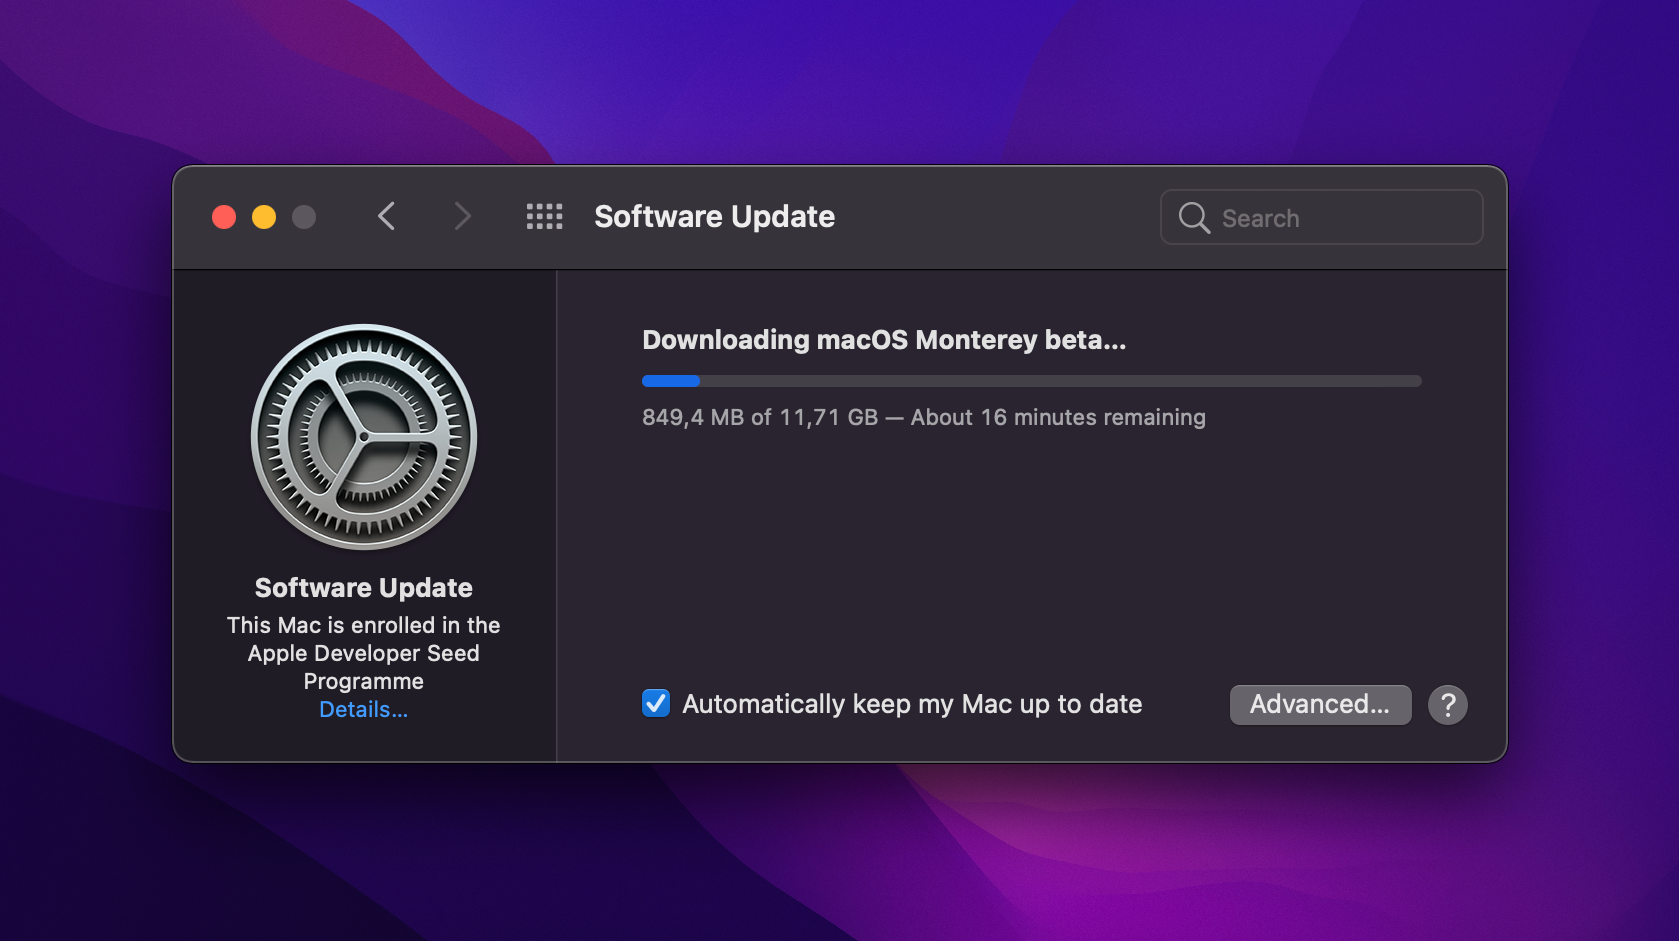1679x941 pixels.
Task: Click the download progress bar
Action: (1031, 381)
